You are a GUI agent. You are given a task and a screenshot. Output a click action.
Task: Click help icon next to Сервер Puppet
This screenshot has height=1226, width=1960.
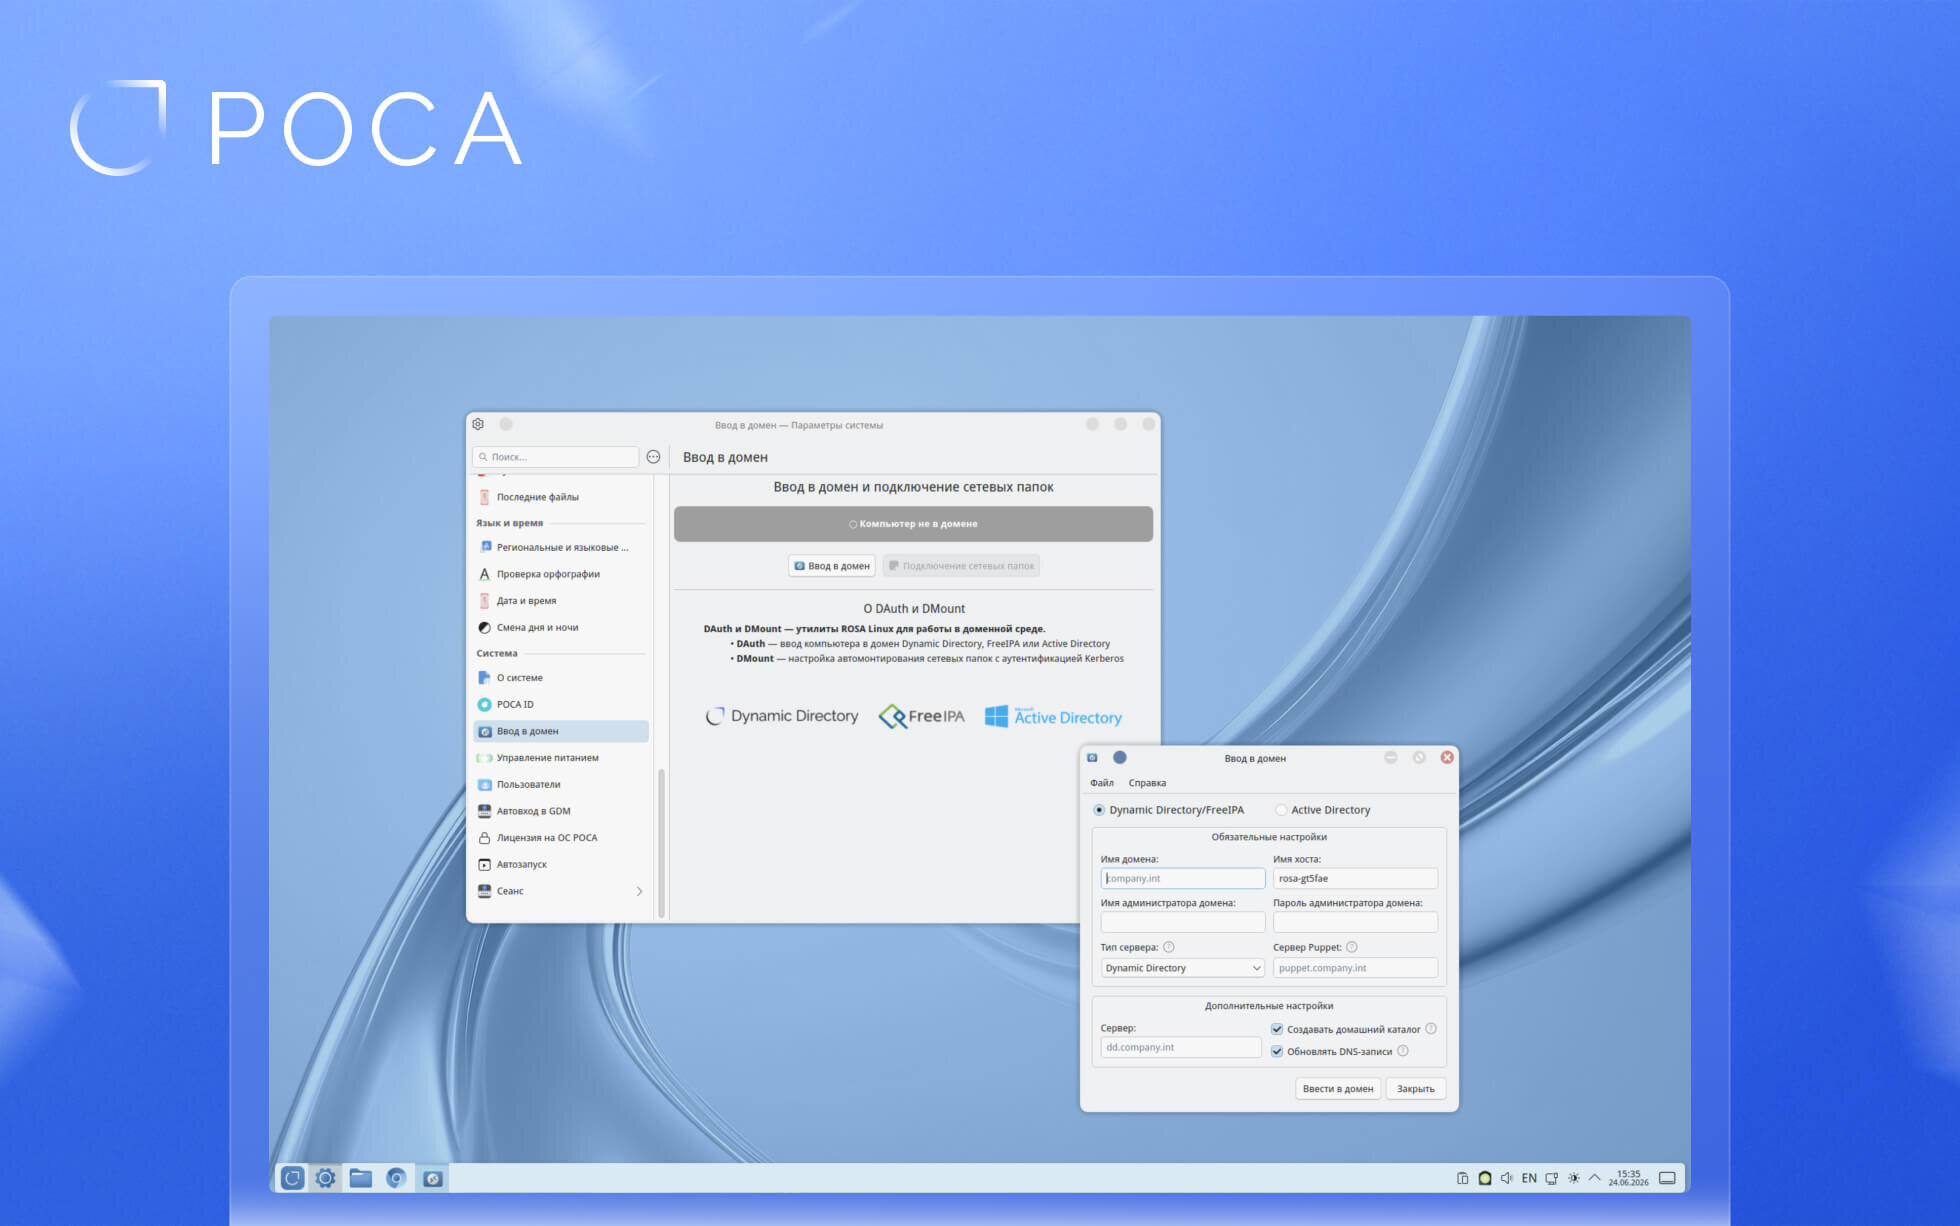click(x=1352, y=947)
